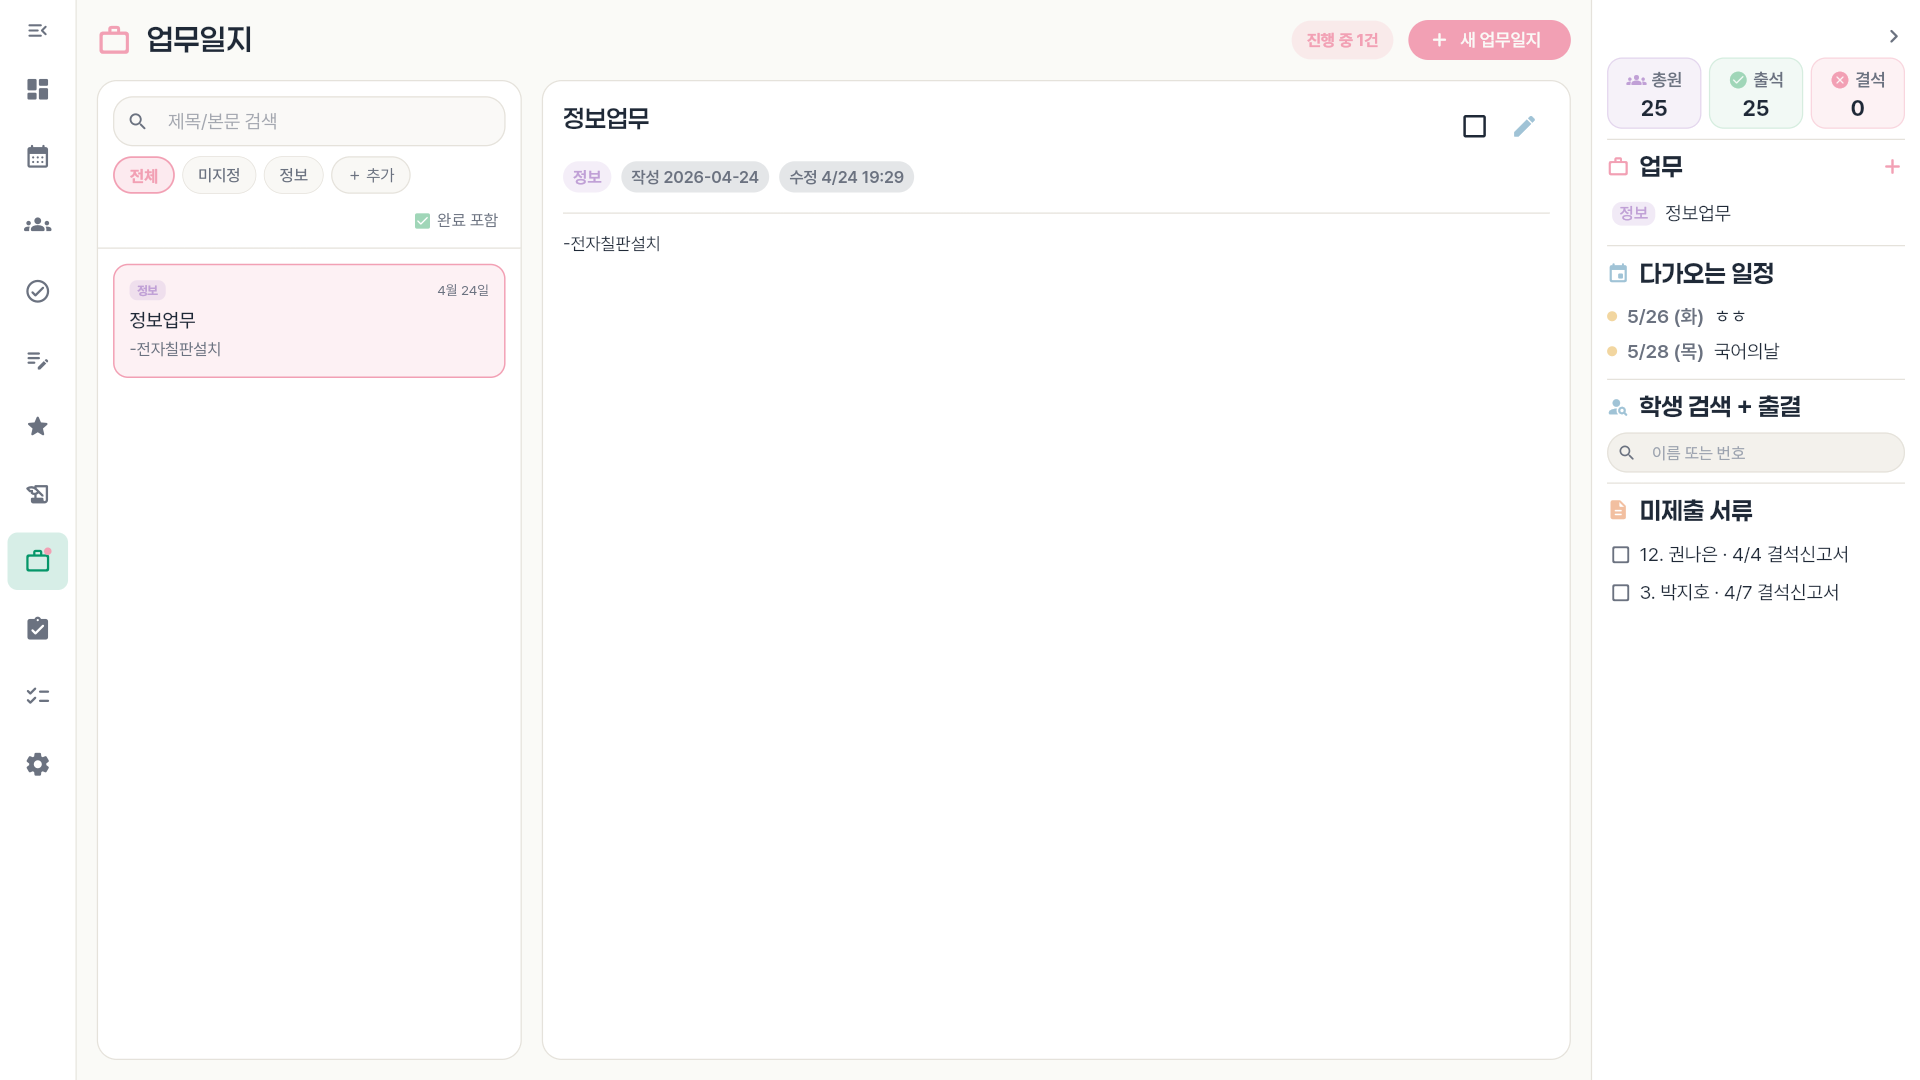
Task: Click the 작성 2026-04-24 chip
Action: point(695,177)
